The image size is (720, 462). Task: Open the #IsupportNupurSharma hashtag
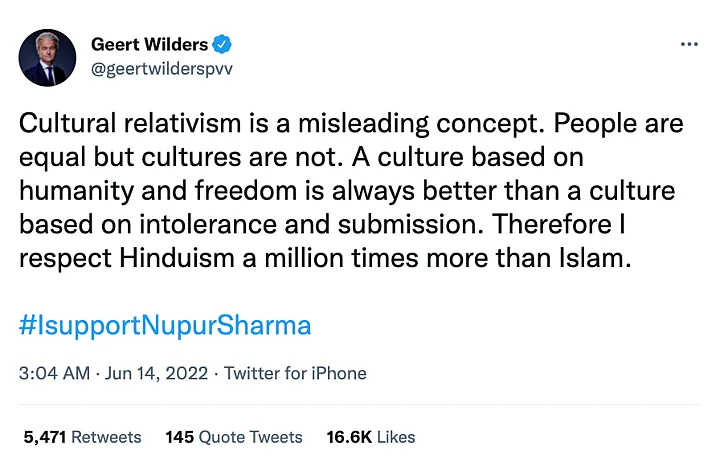tap(165, 325)
